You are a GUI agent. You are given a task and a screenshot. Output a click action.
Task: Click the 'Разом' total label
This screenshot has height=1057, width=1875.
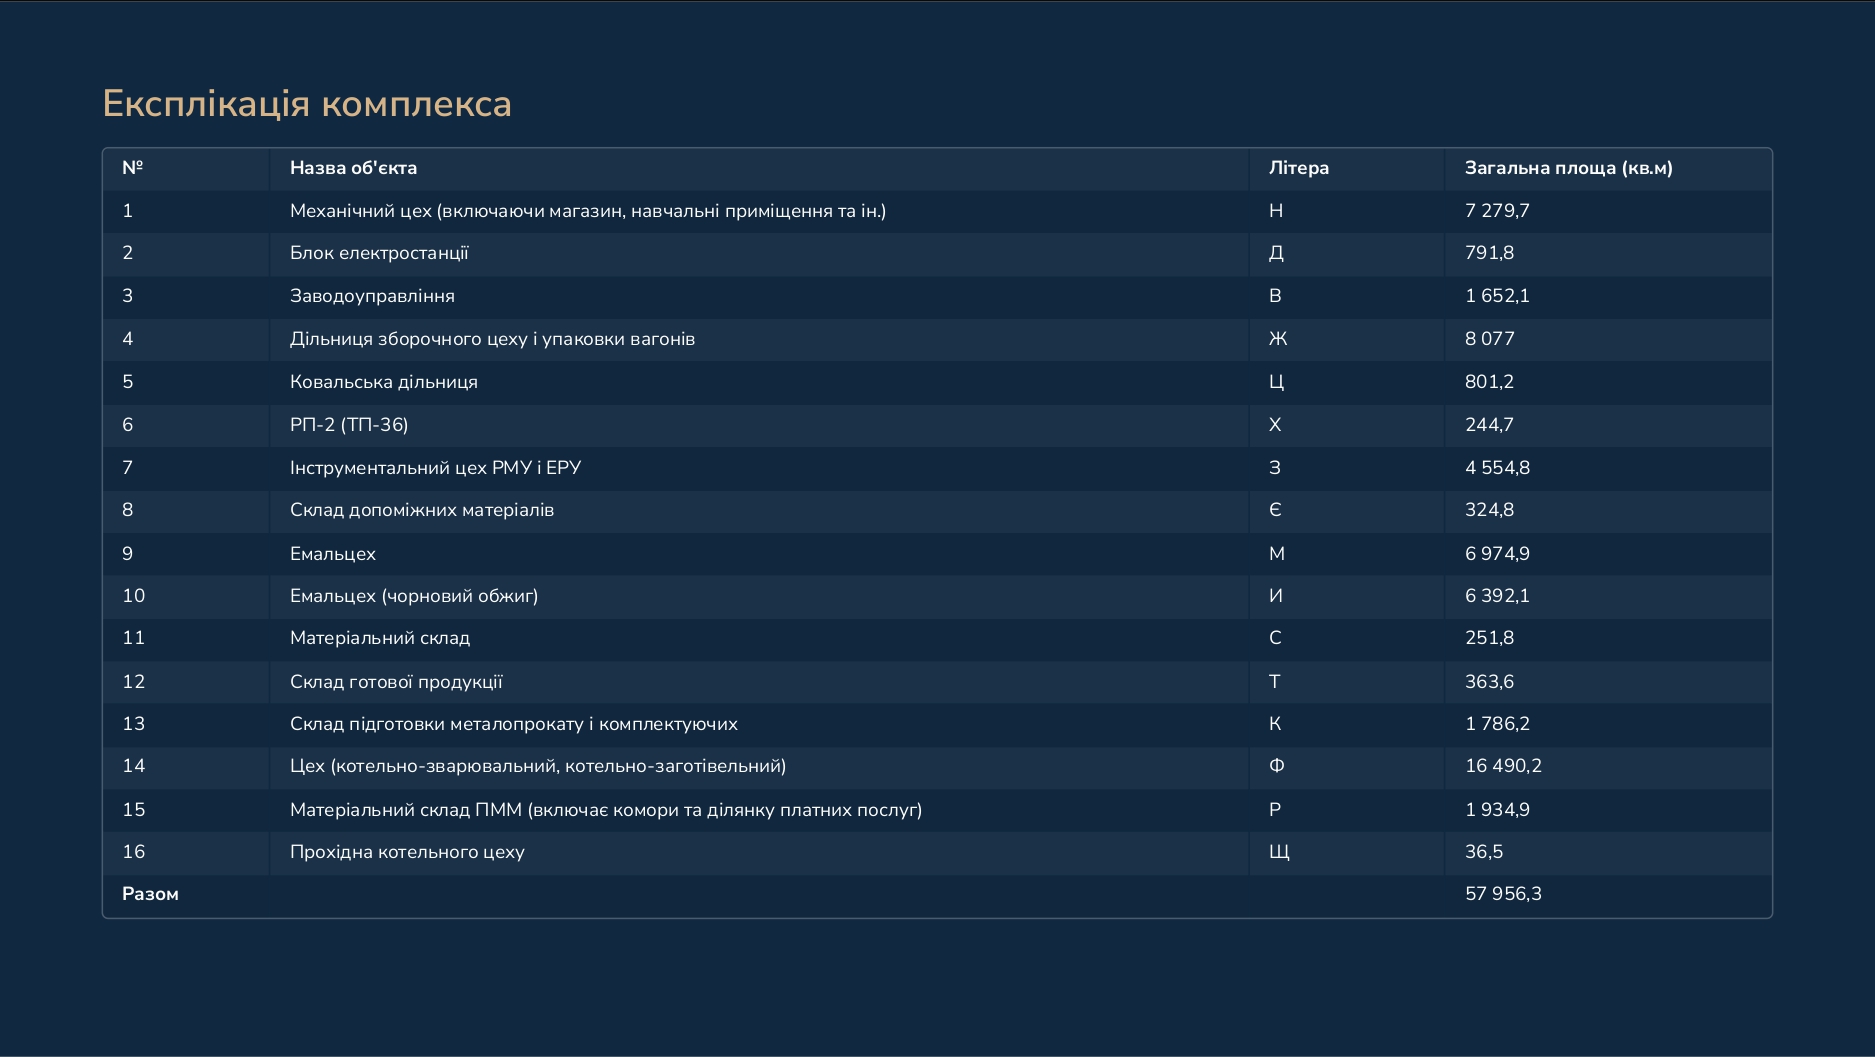click(150, 894)
